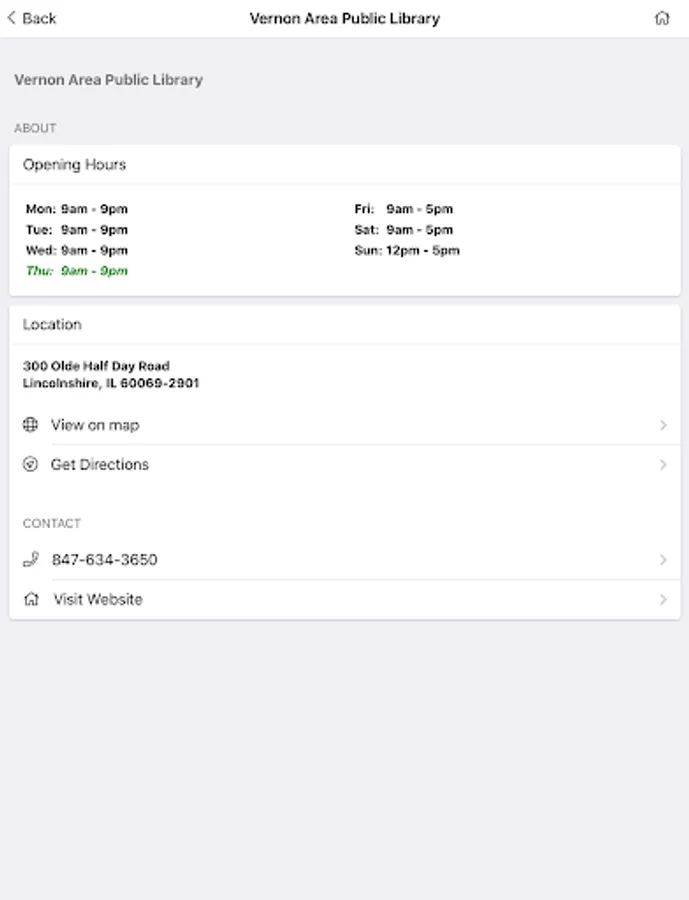Viewport: 689px width, 900px height.
Task: Tap the Opening Hours section header
Action: (75, 165)
